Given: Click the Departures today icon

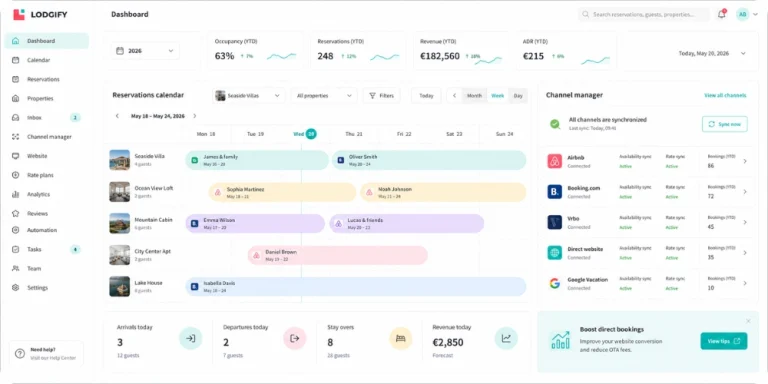Looking at the screenshot, I should [x=295, y=338].
